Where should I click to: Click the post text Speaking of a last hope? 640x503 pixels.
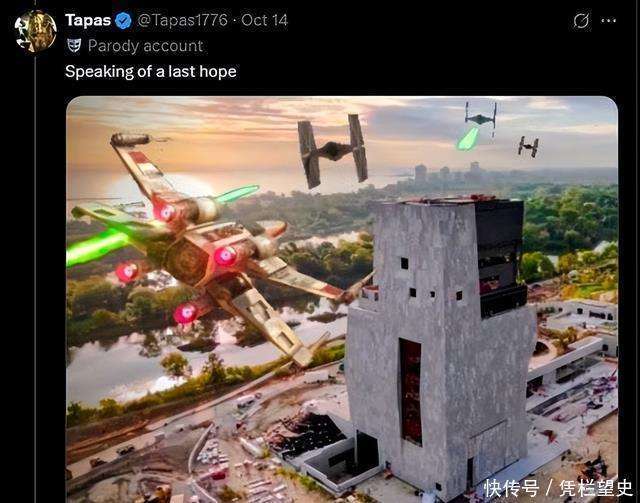pyautogui.click(x=151, y=72)
